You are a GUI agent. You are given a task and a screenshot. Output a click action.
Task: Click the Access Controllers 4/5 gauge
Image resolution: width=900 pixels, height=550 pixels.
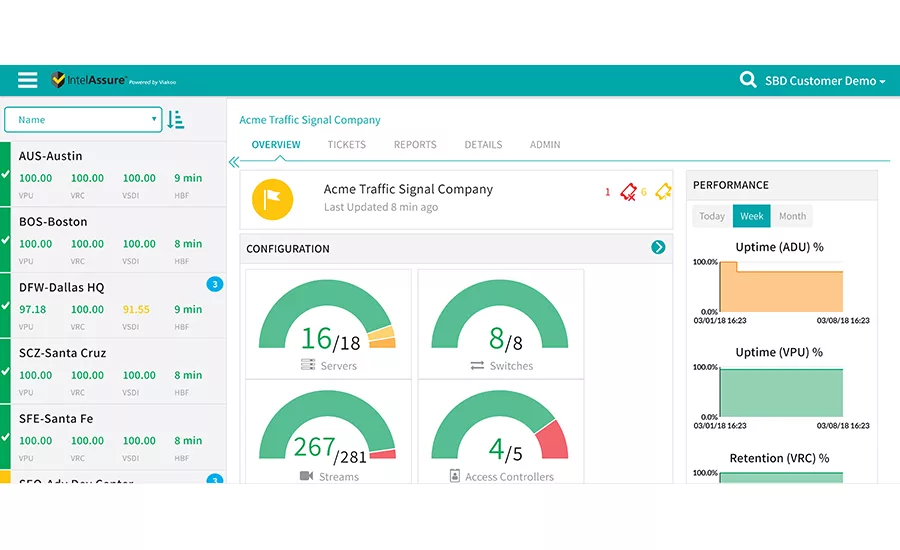[x=500, y=426]
